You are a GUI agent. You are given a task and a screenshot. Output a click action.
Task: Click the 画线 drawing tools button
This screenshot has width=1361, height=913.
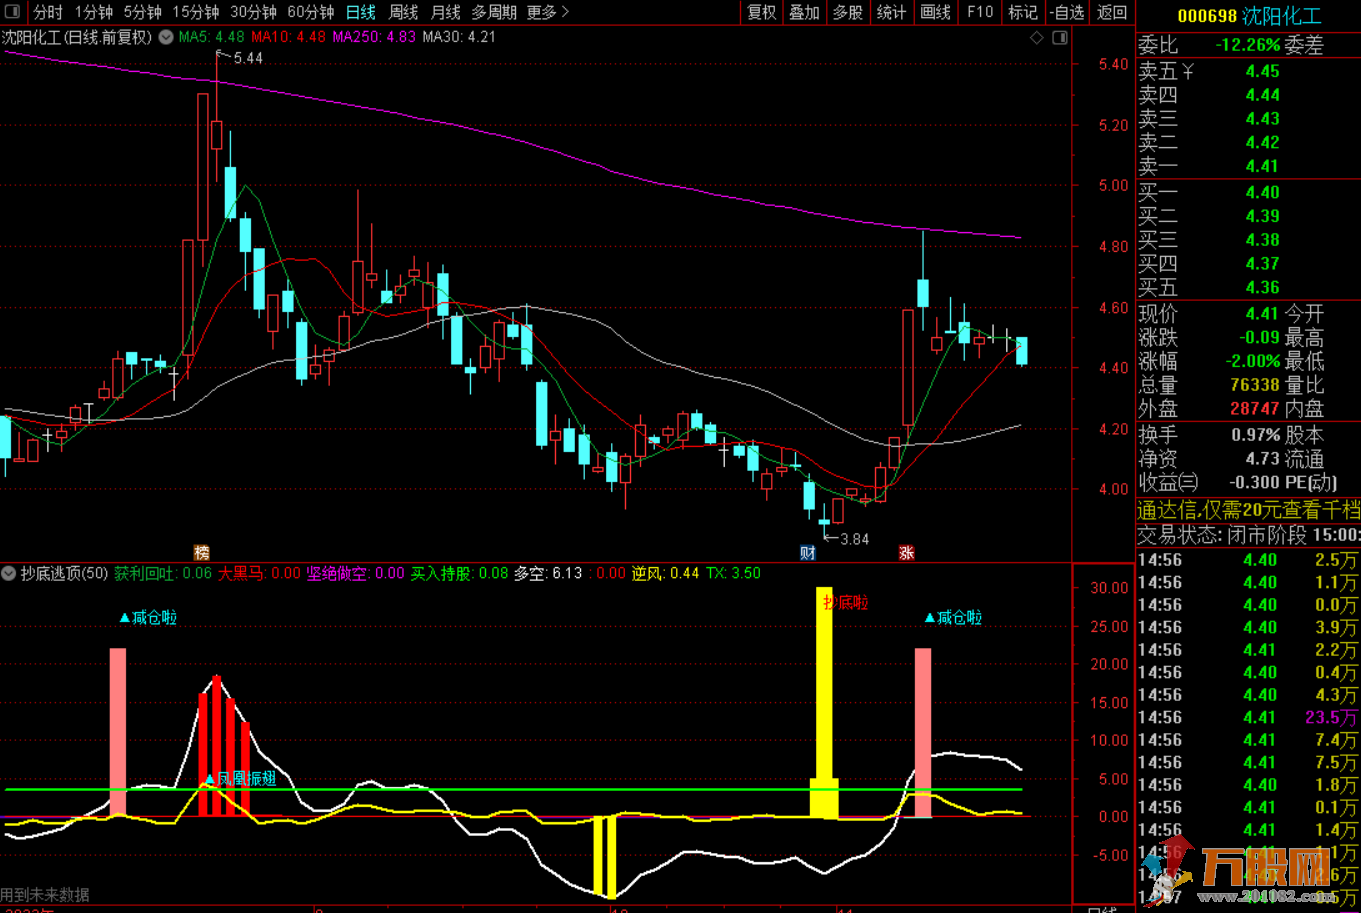(935, 12)
